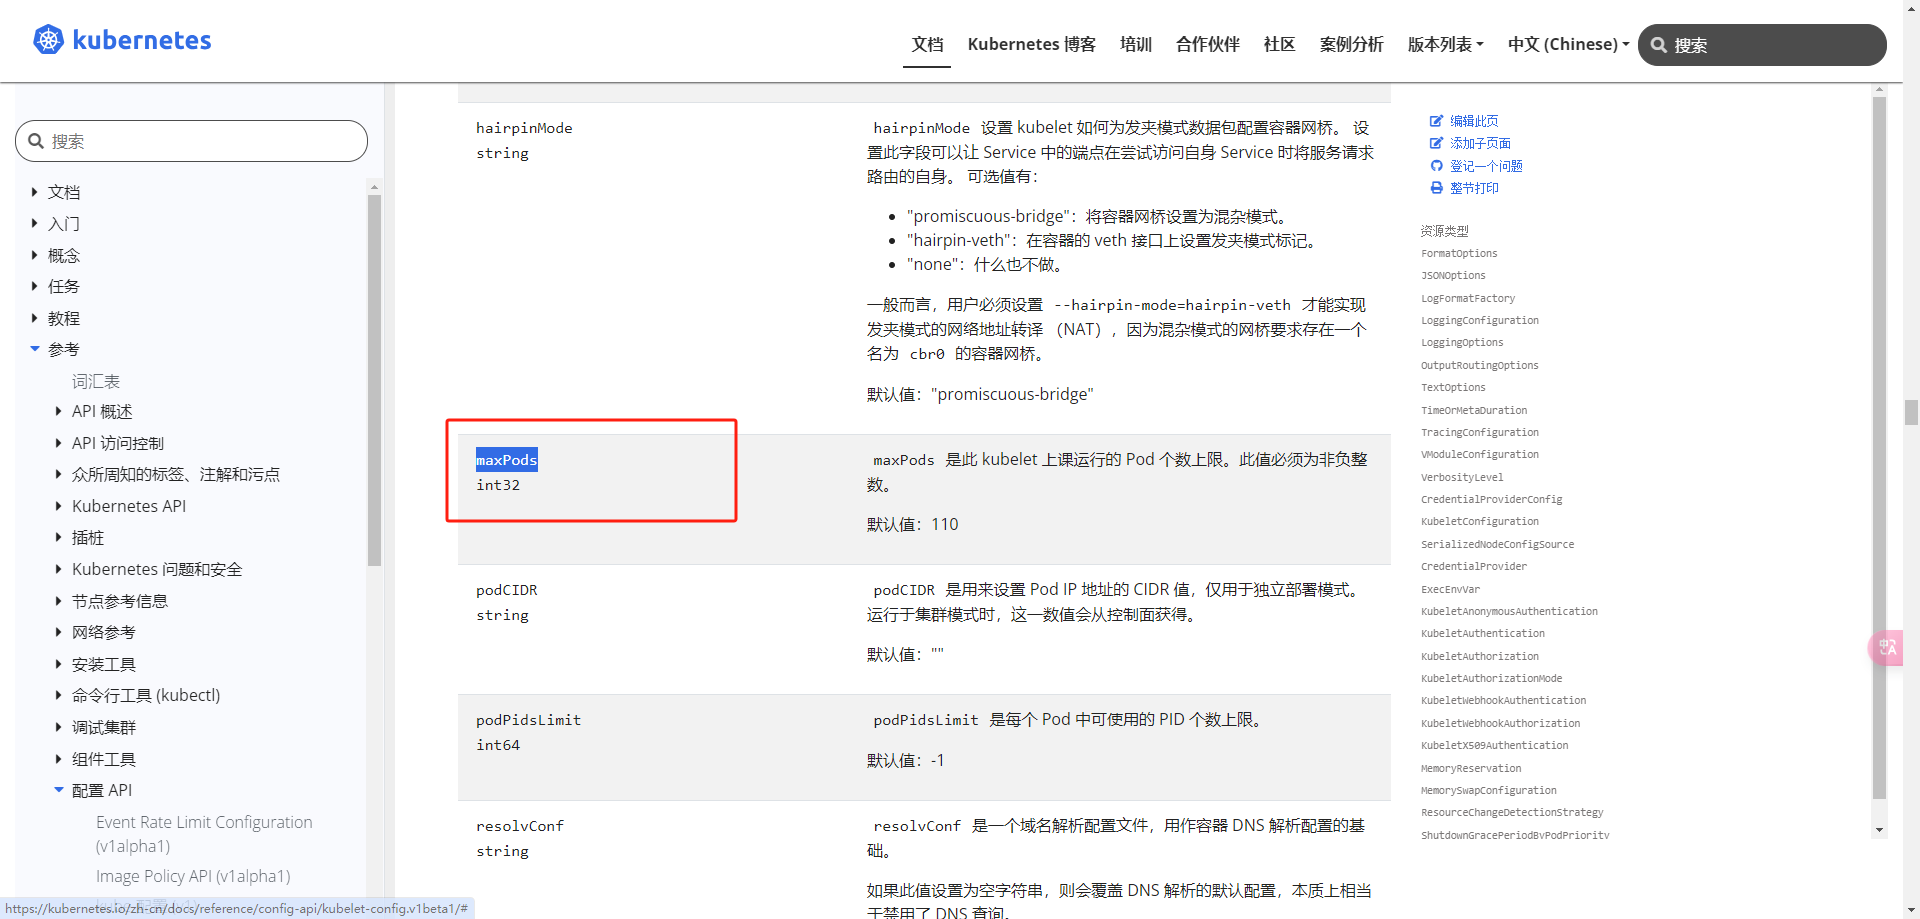The height and width of the screenshot is (919, 1920).
Task: Click the Kubernetes helm logo icon
Action: click(48, 40)
